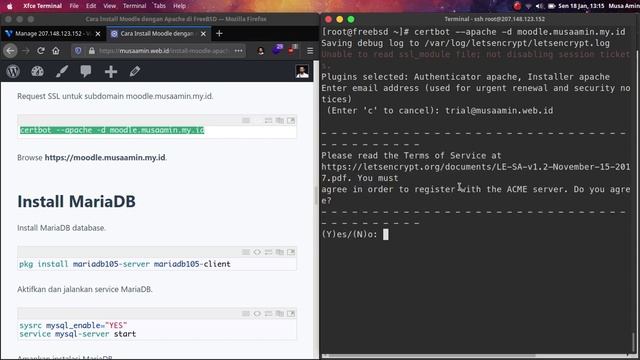Reload the Firefox page
This screenshot has width=640, height=360.
[x=40, y=51]
